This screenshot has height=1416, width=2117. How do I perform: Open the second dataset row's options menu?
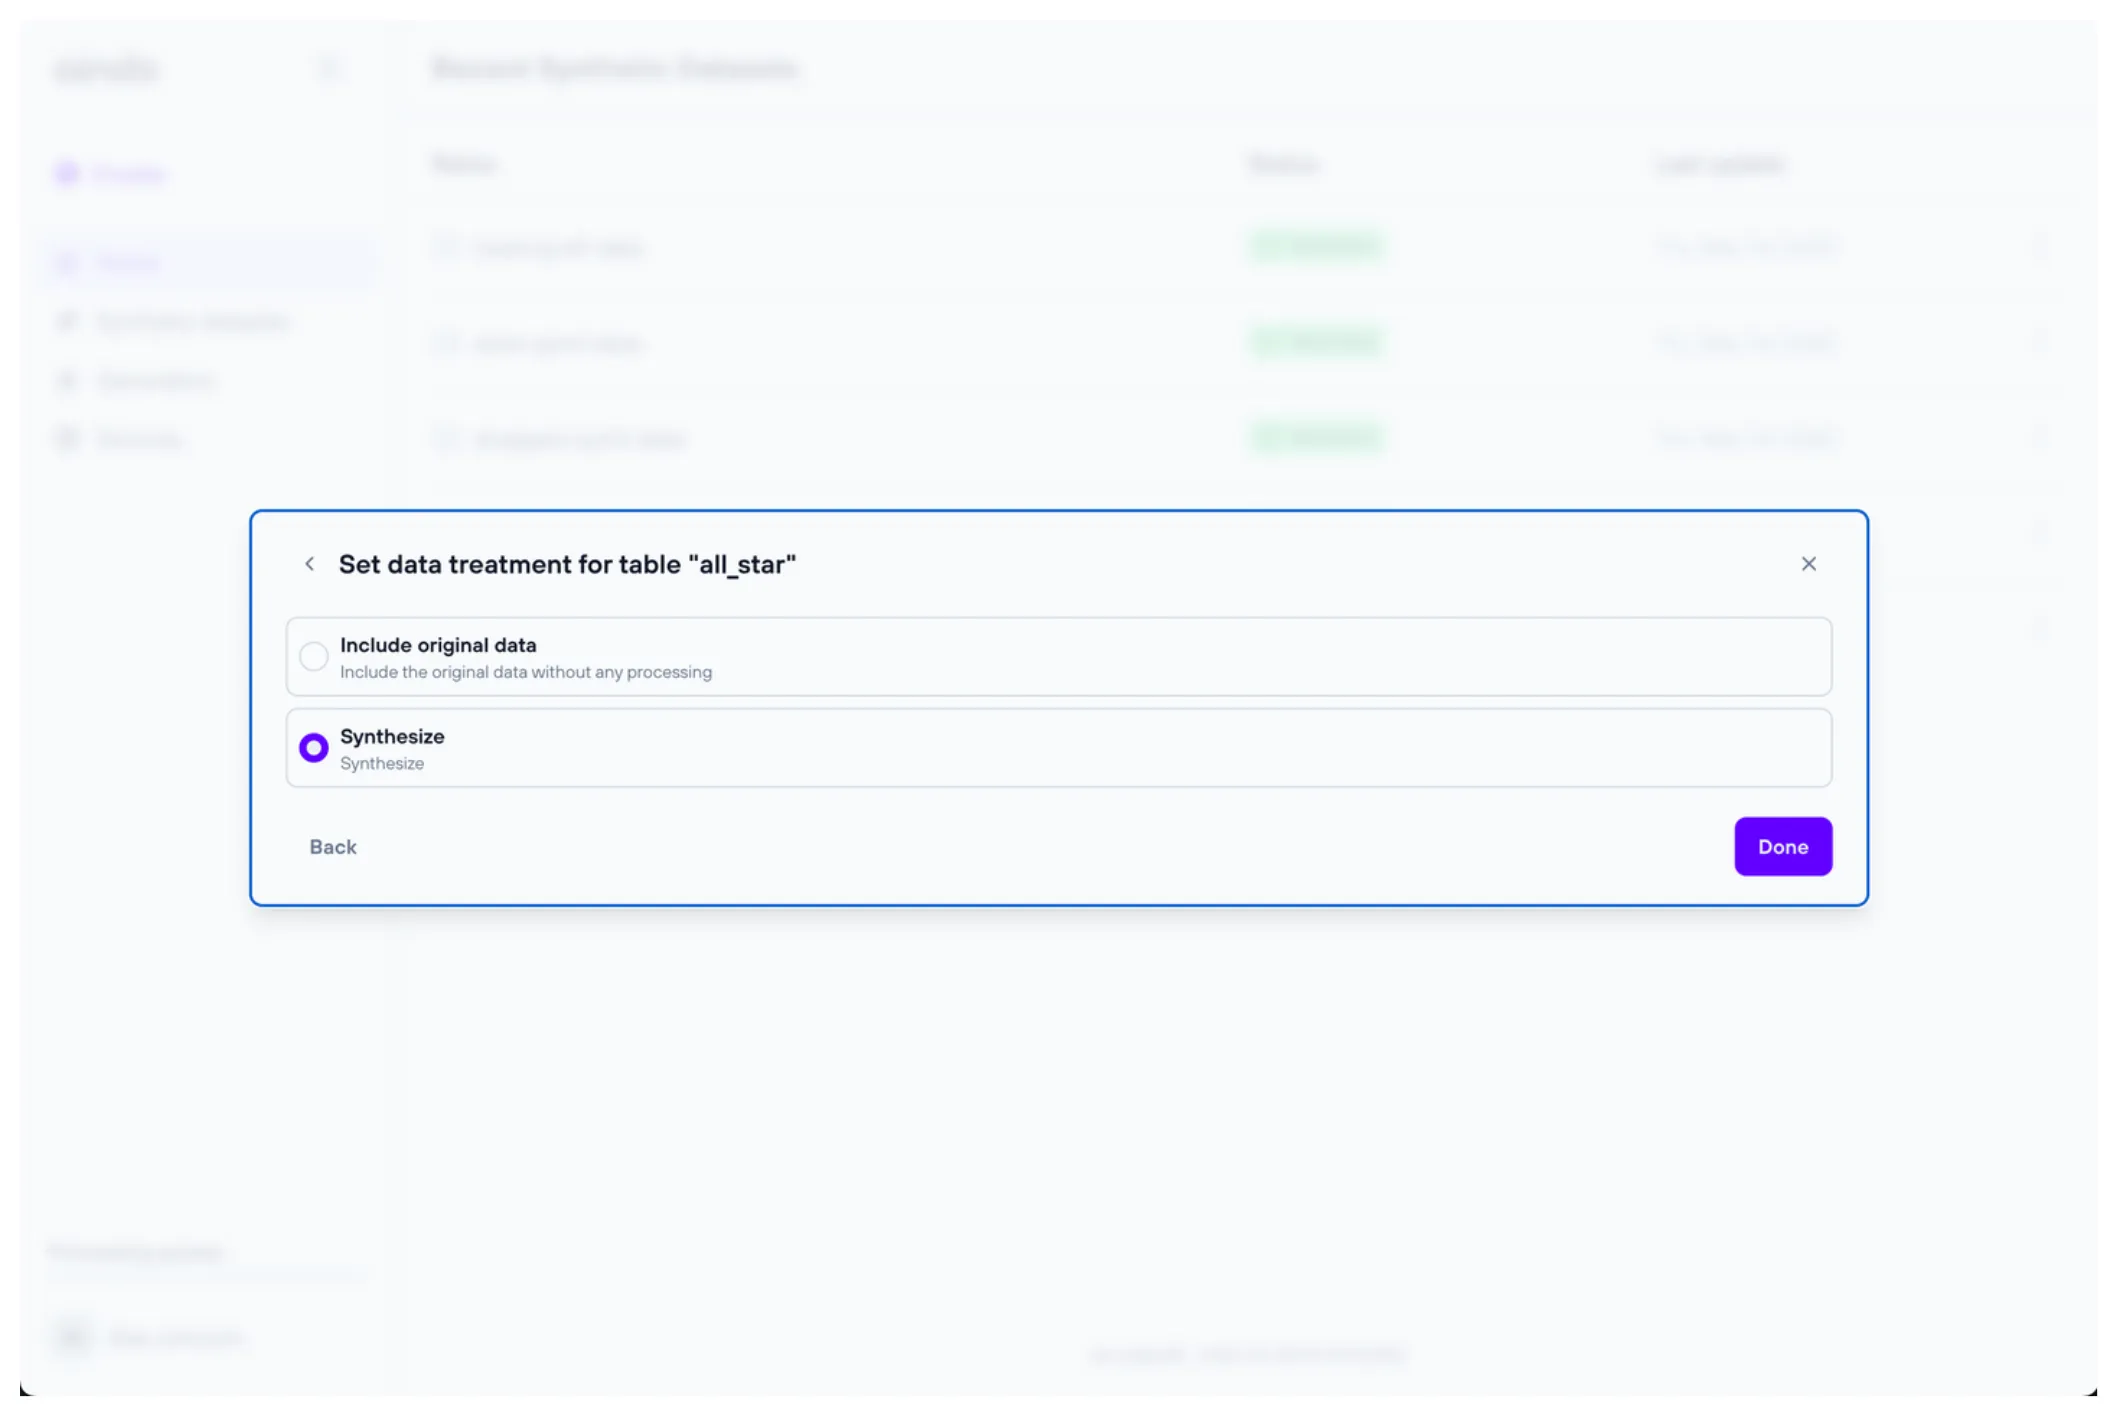[2039, 343]
